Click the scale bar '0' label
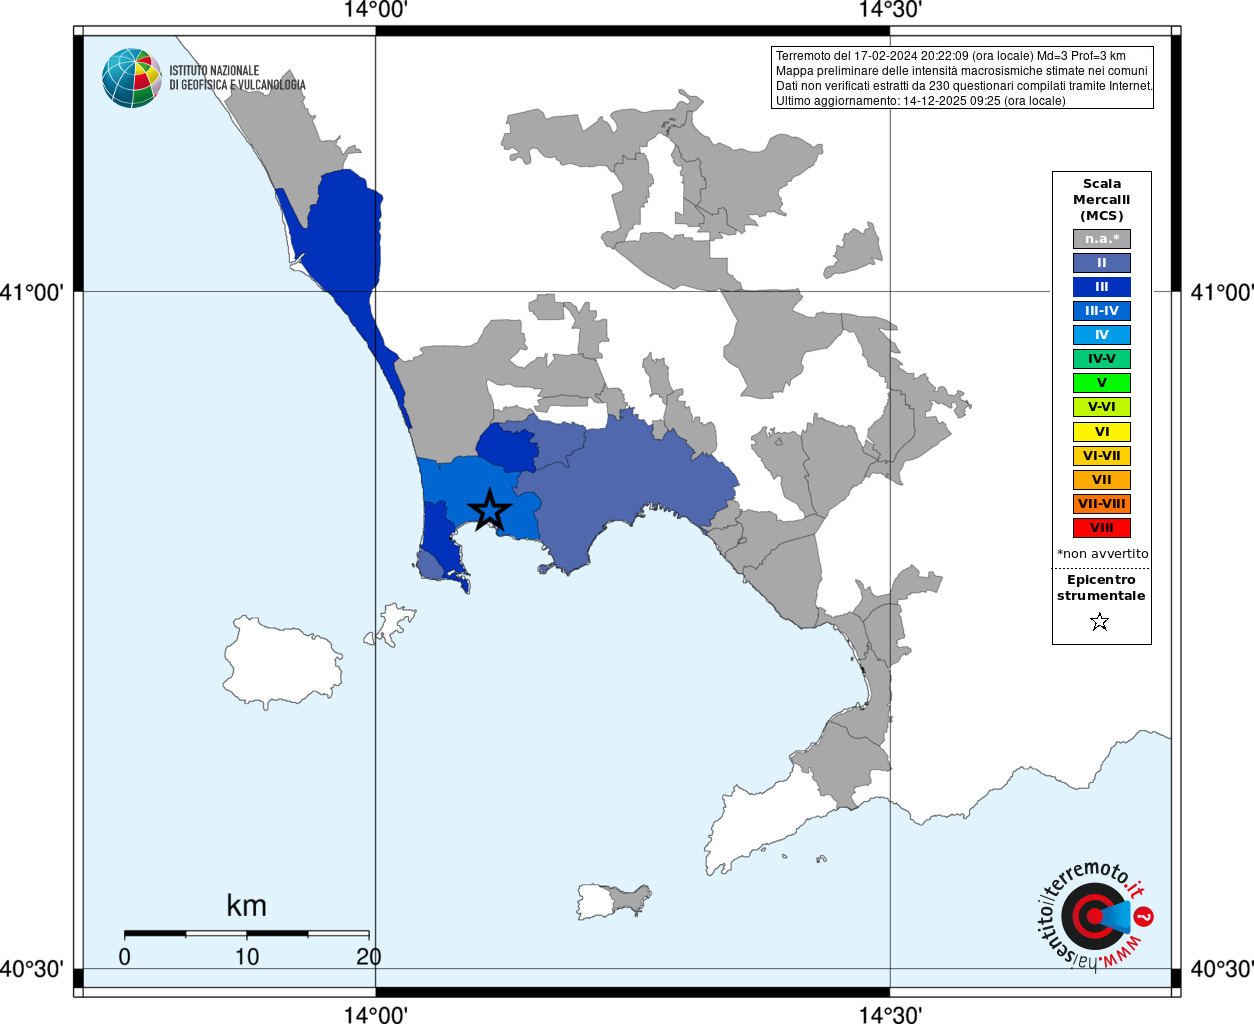 click(x=124, y=956)
